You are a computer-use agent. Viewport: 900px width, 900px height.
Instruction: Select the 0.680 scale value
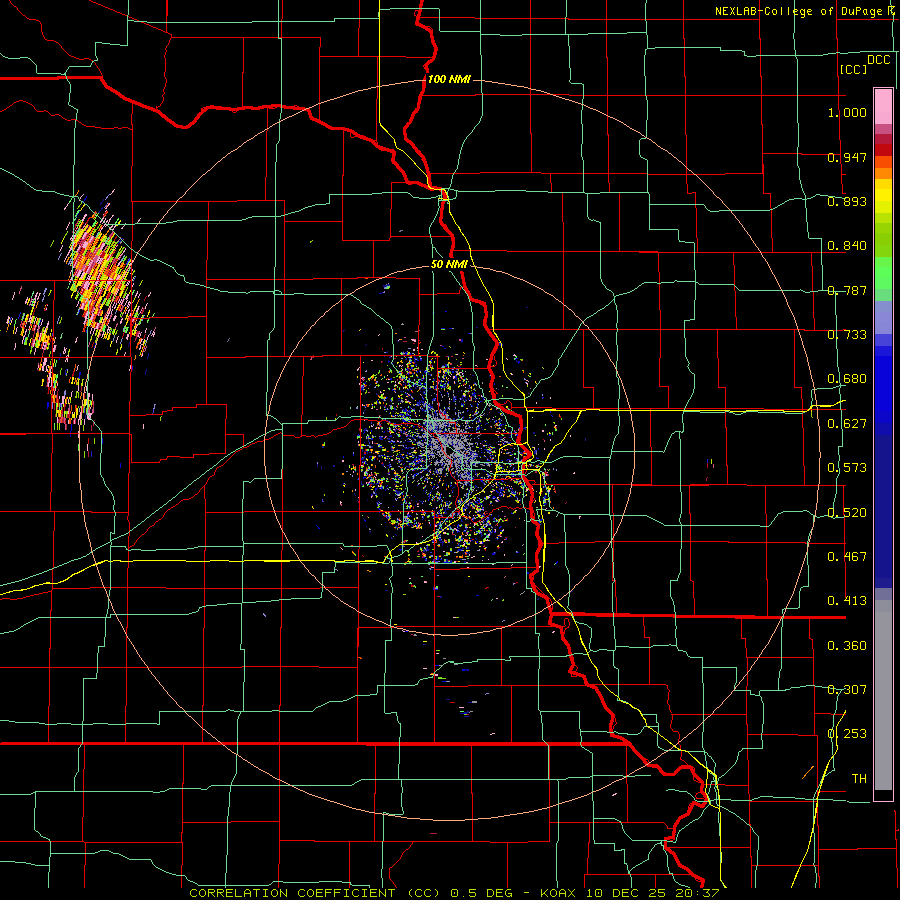pyautogui.click(x=847, y=379)
